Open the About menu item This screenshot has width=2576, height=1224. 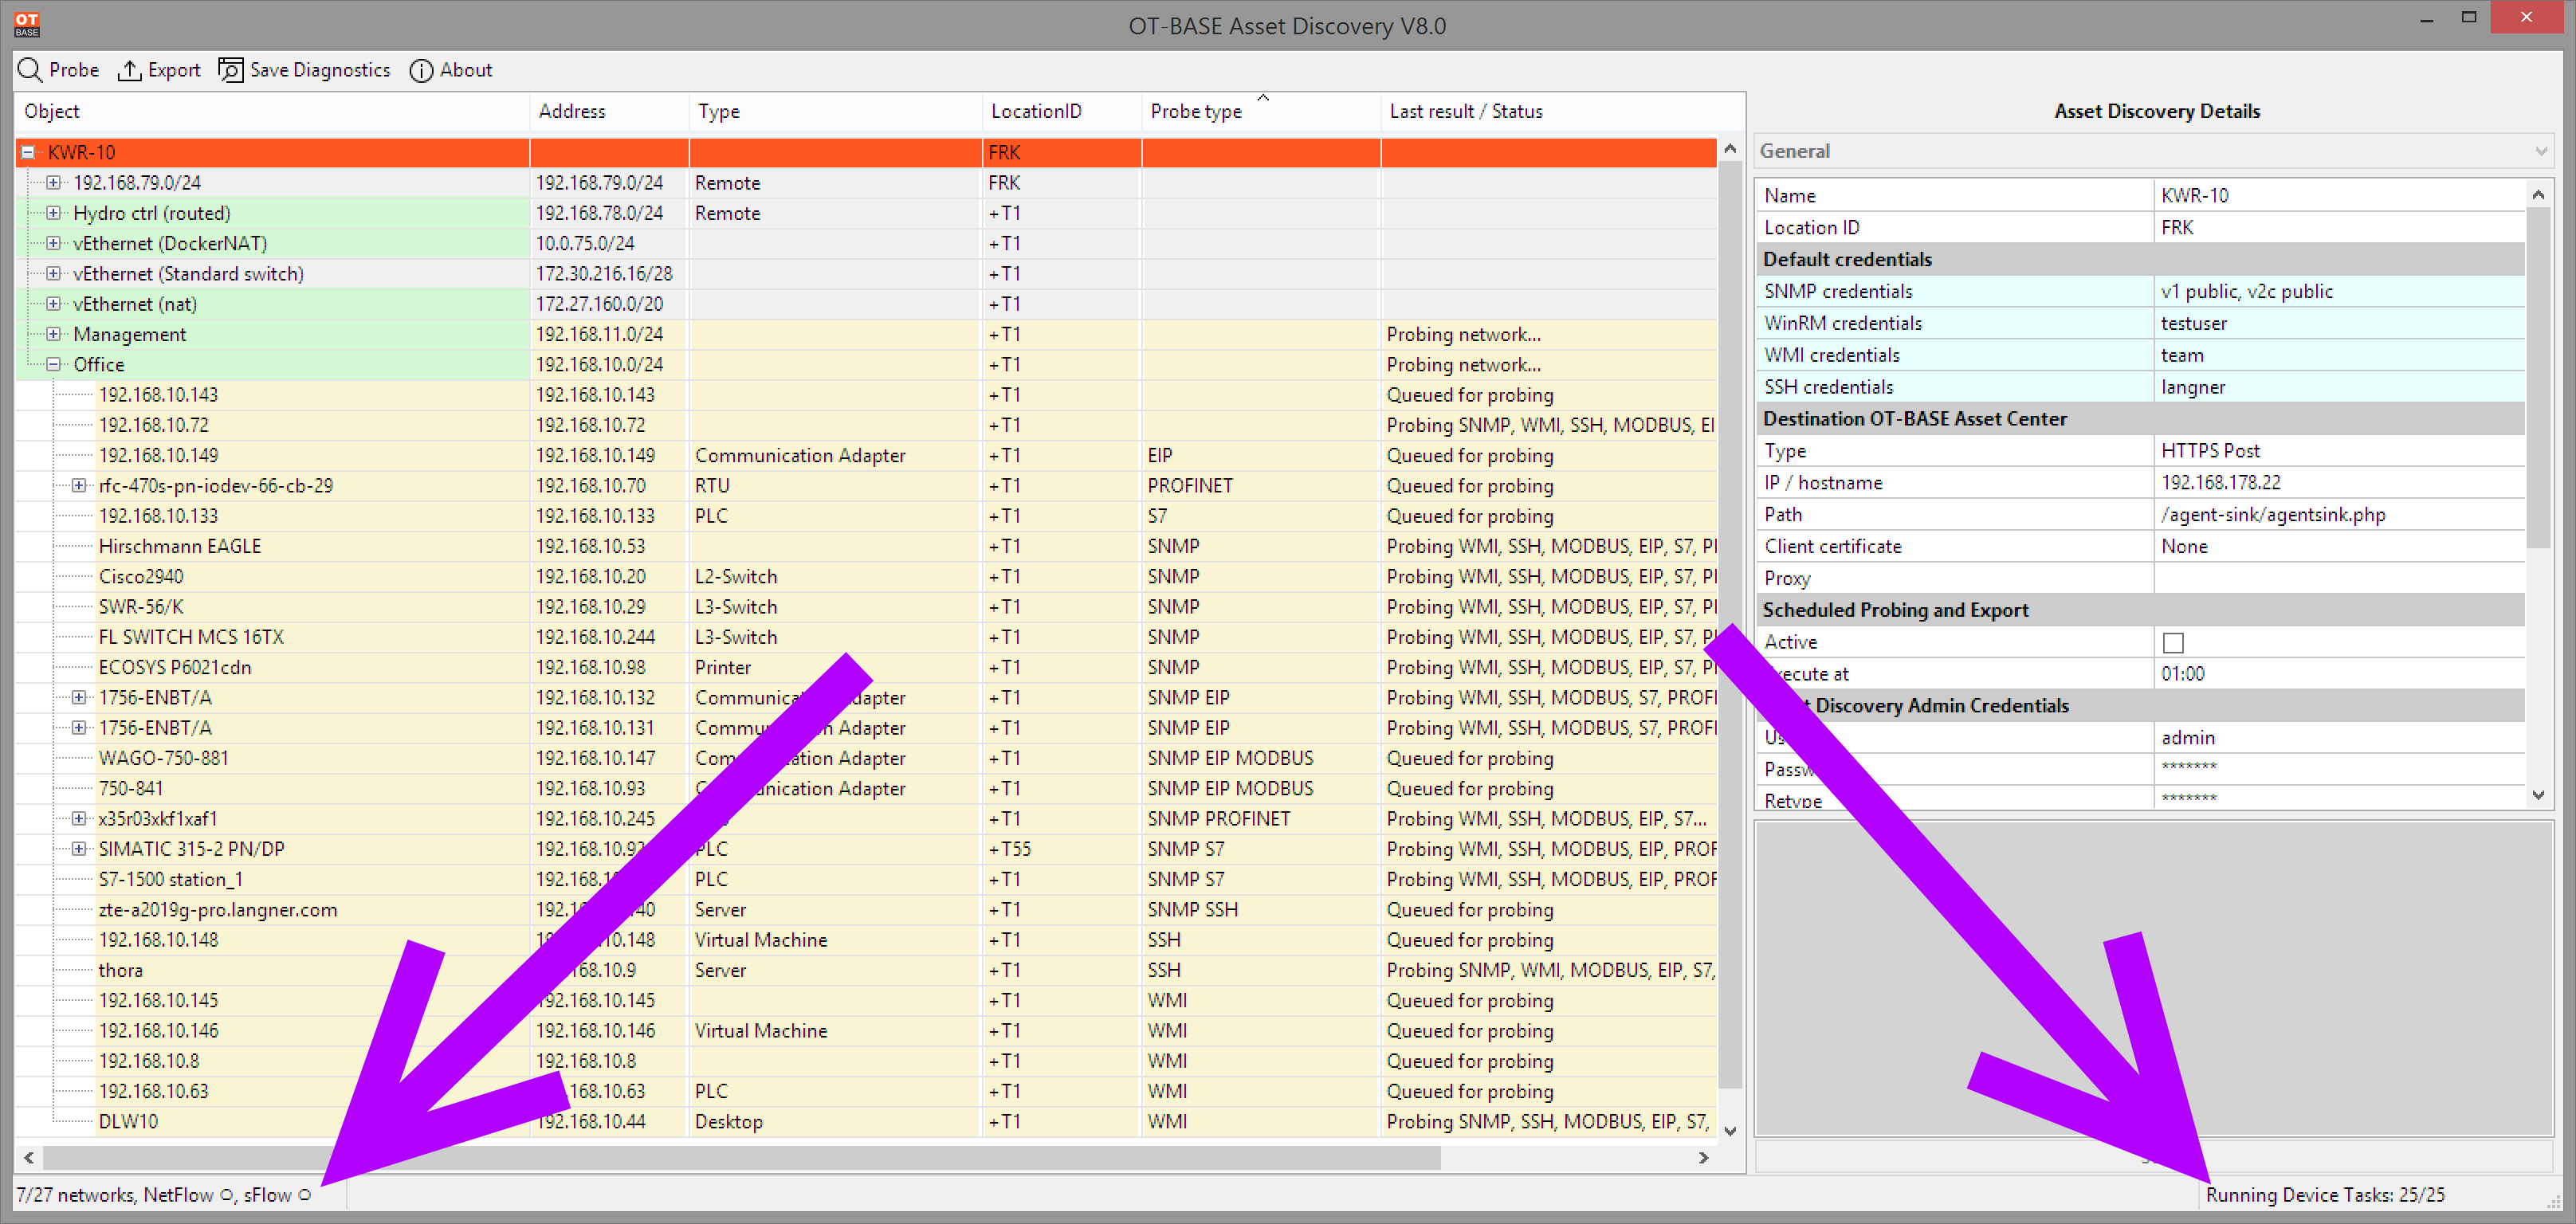tap(452, 70)
